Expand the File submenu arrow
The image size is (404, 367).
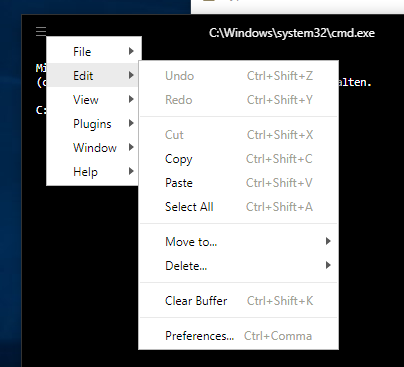tap(131, 51)
